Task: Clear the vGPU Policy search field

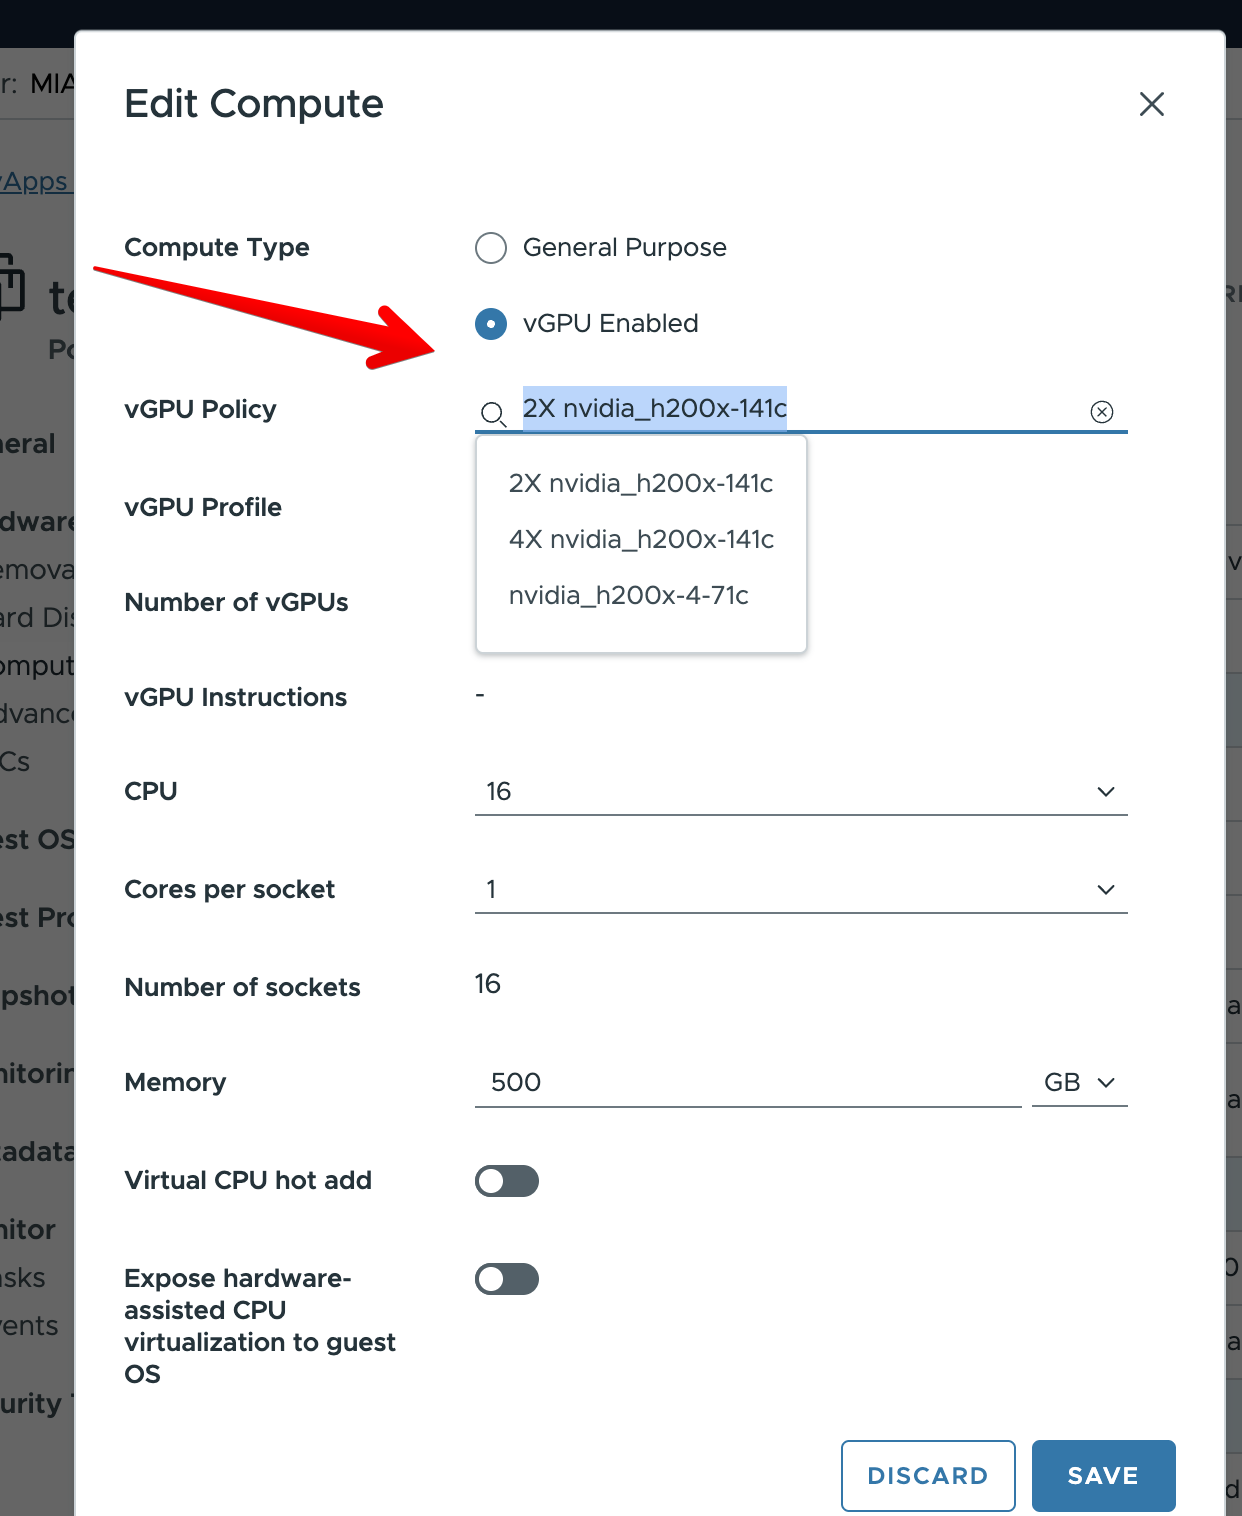Action: click(x=1101, y=412)
